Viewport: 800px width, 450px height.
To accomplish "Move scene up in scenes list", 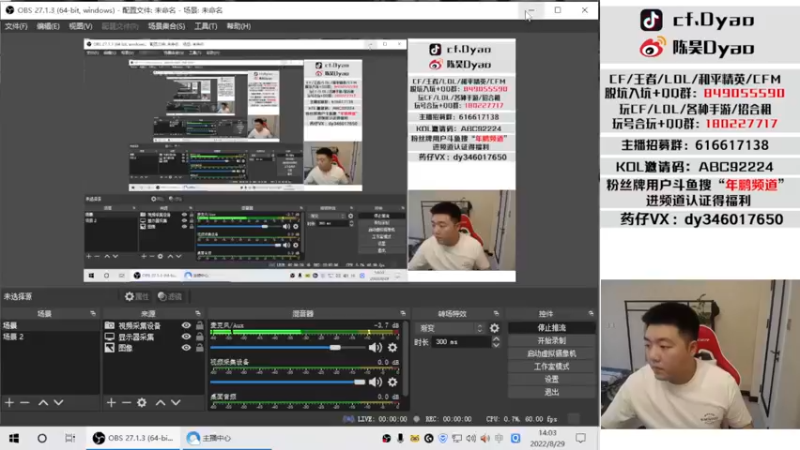I will (43, 403).
